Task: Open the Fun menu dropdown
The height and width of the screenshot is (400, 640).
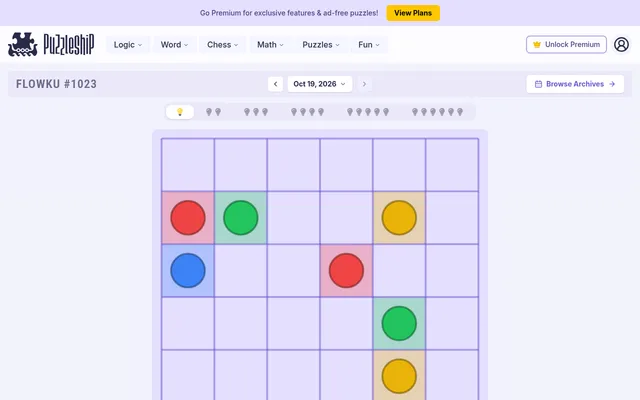Action: [369, 44]
